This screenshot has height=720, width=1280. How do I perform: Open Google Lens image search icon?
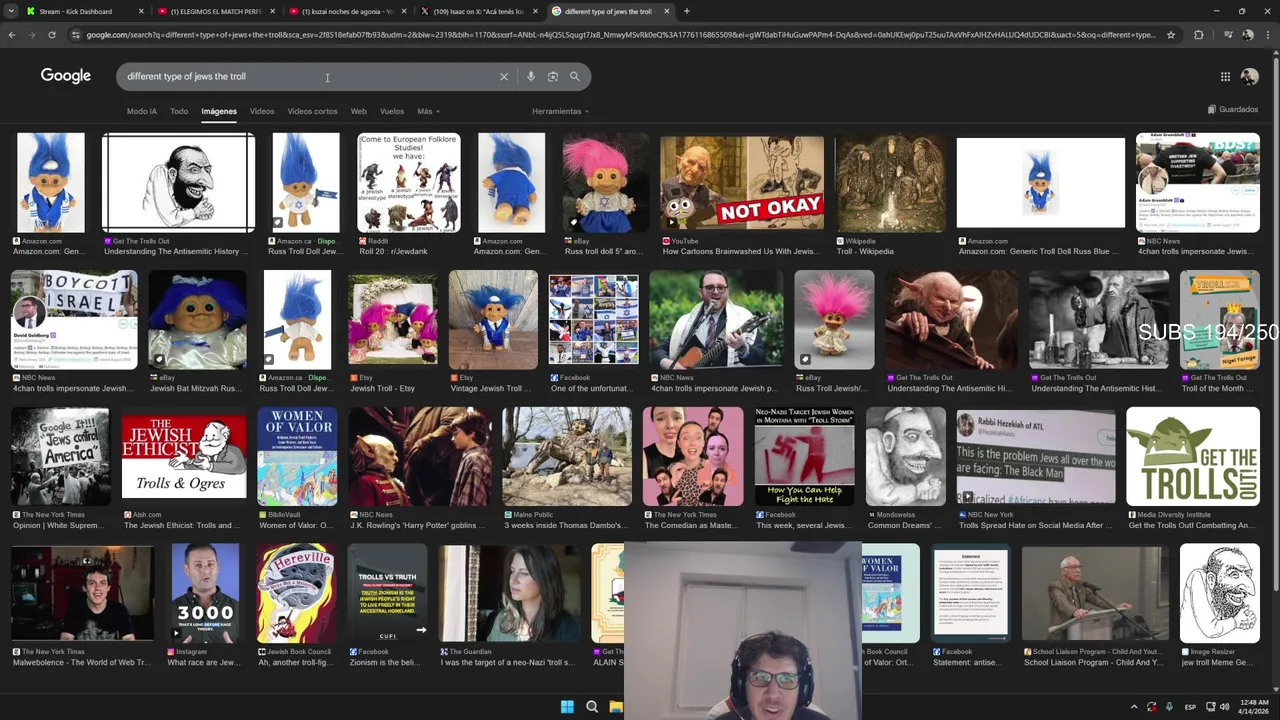(553, 77)
